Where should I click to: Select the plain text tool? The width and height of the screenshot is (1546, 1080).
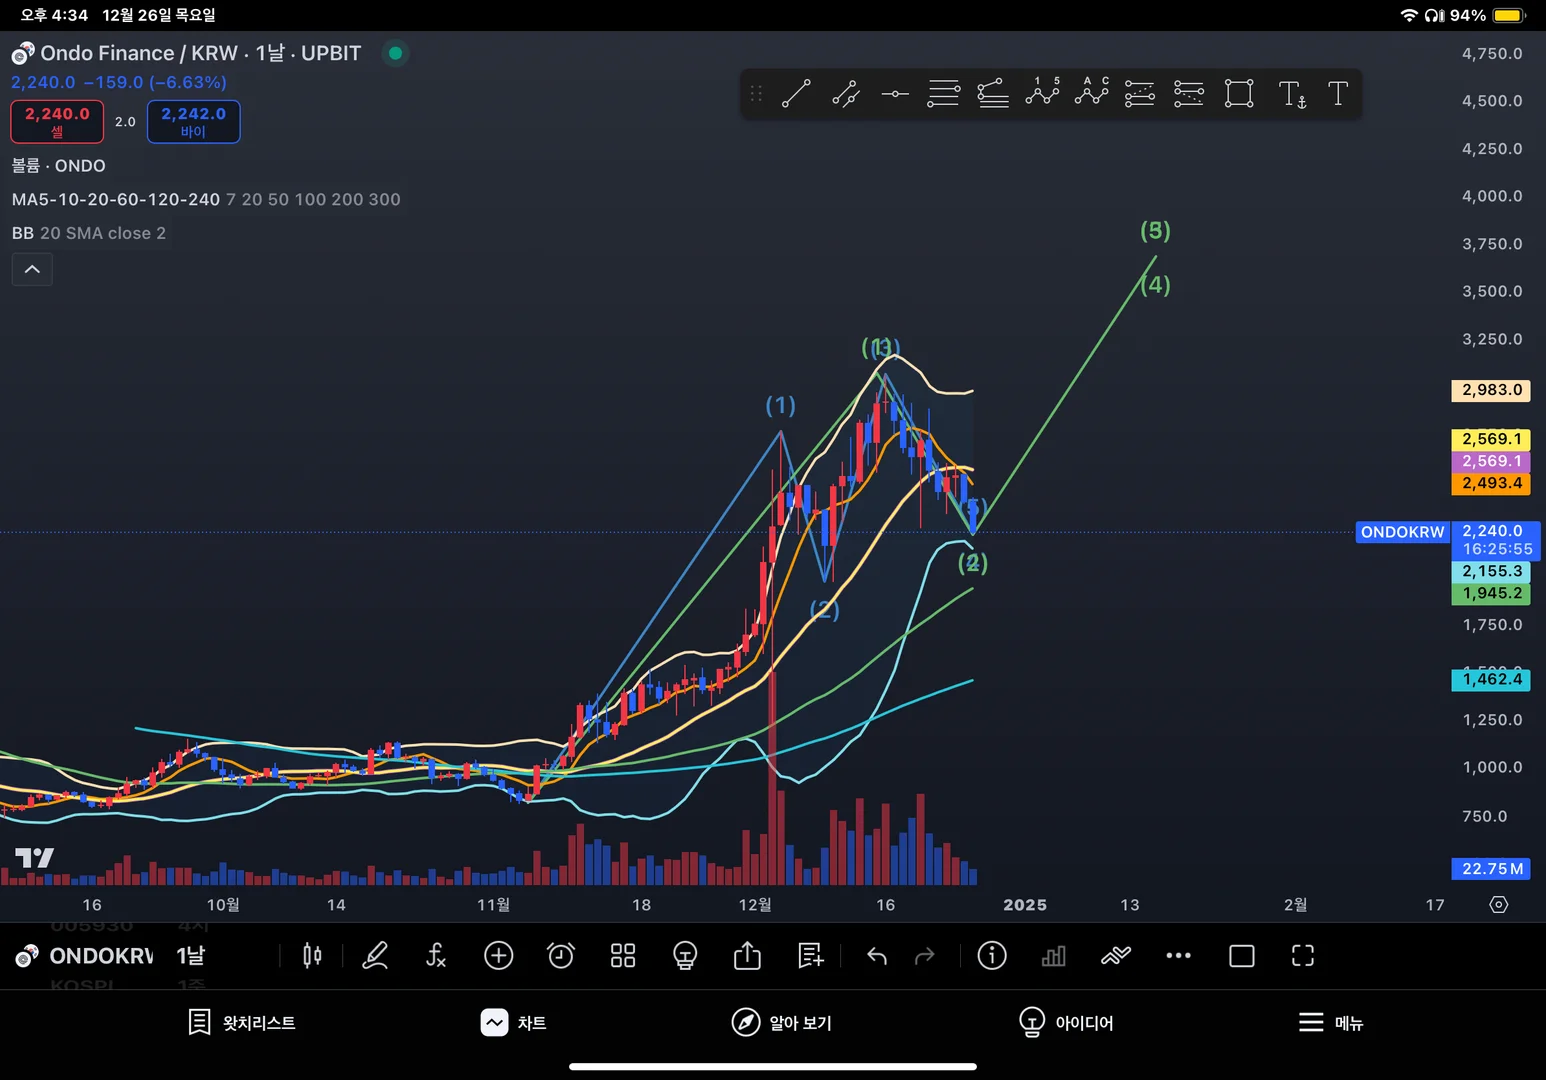click(1338, 94)
